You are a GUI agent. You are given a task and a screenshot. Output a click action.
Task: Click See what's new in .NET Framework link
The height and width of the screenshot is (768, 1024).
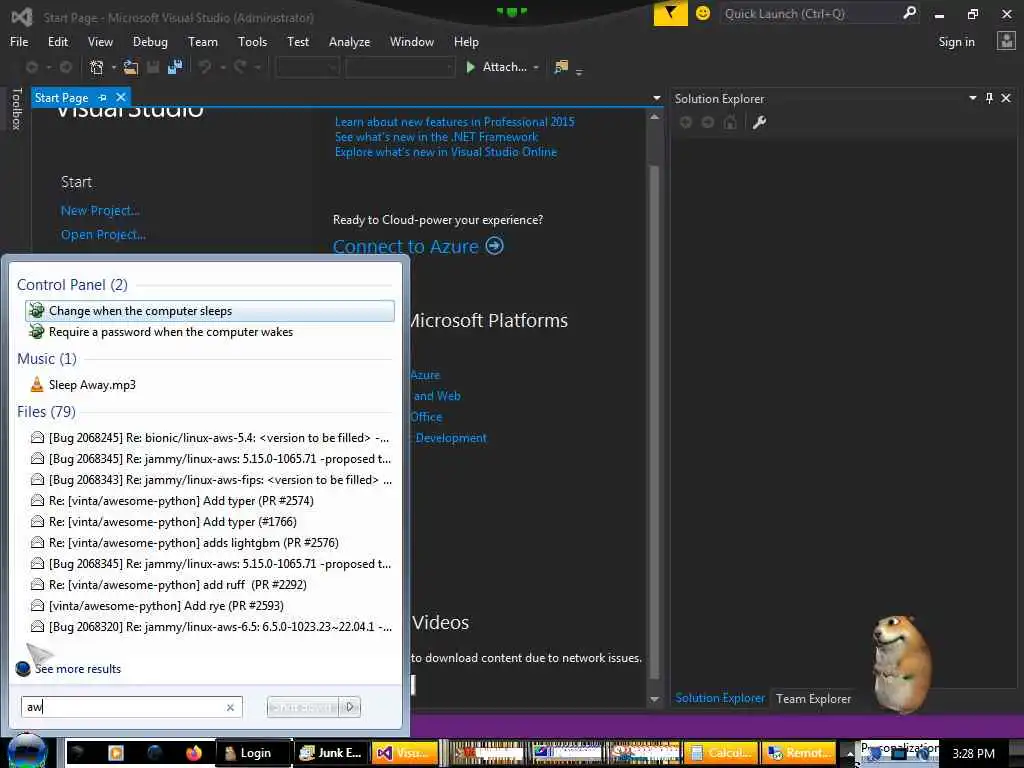[x=436, y=136]
